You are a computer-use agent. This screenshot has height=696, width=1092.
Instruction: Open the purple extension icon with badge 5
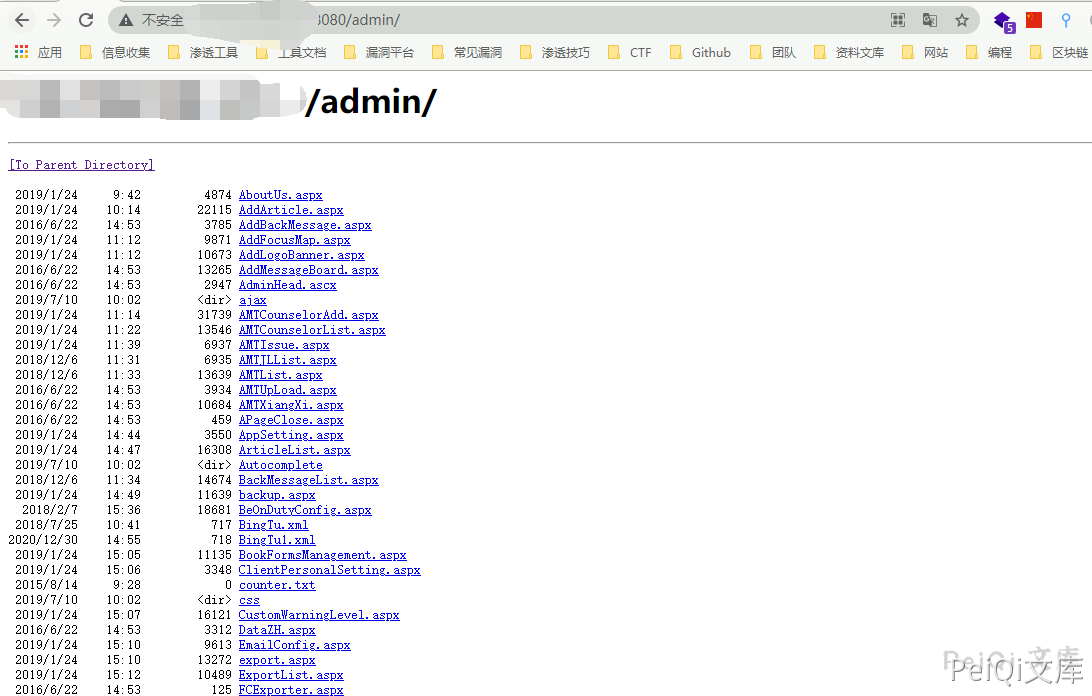click(1003, 20)
